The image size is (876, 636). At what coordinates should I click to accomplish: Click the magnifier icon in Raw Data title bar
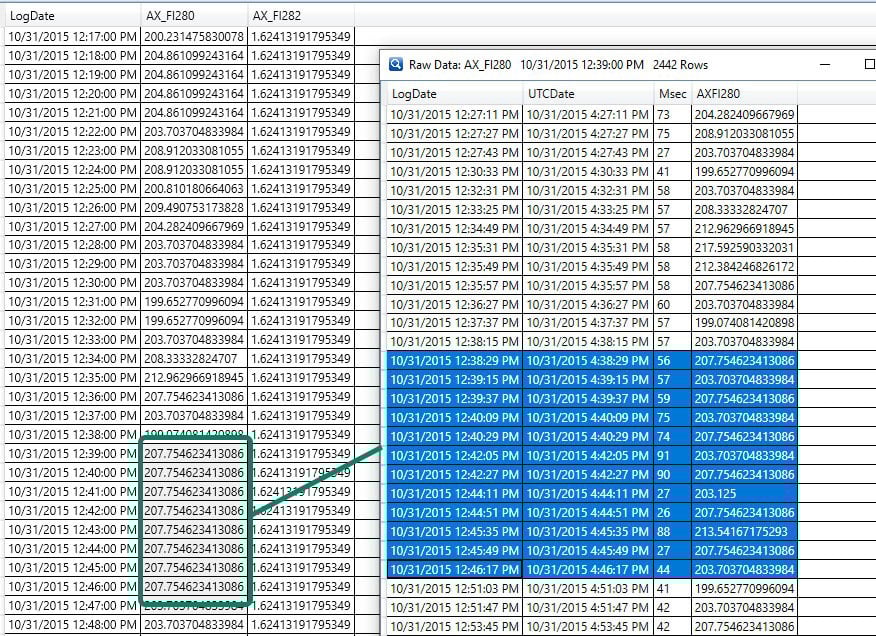pyautogui.click(x=396, y=64)
